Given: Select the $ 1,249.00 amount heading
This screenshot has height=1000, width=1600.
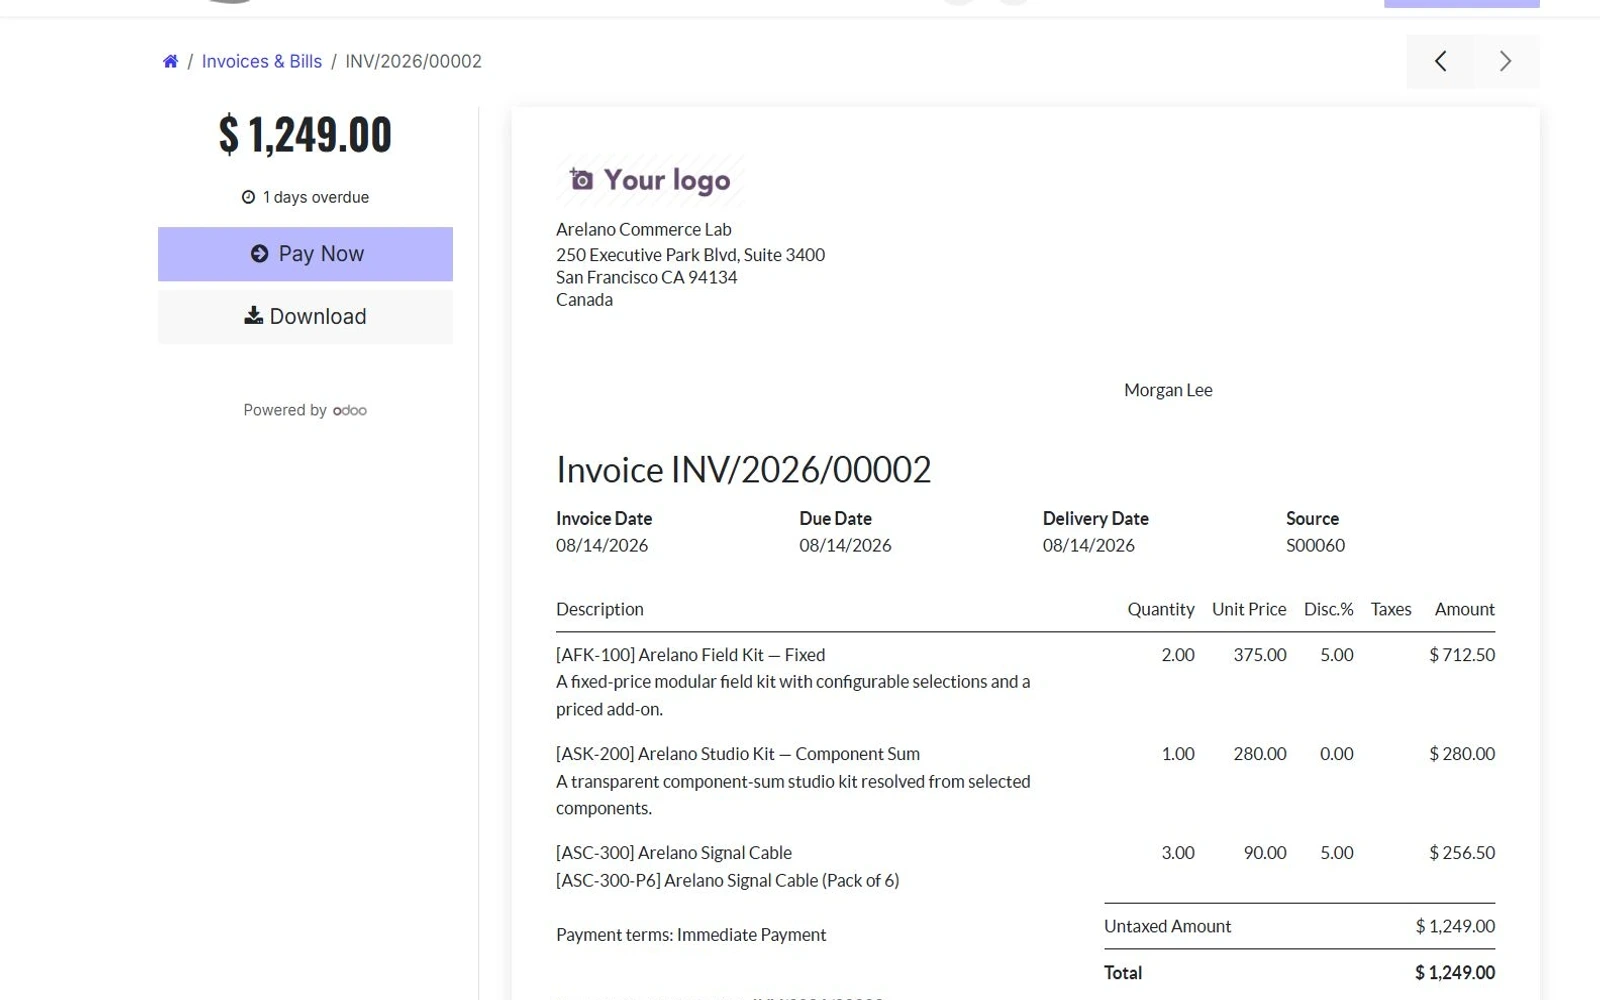Looking at the screenshot, I should (x=305, y=135).
